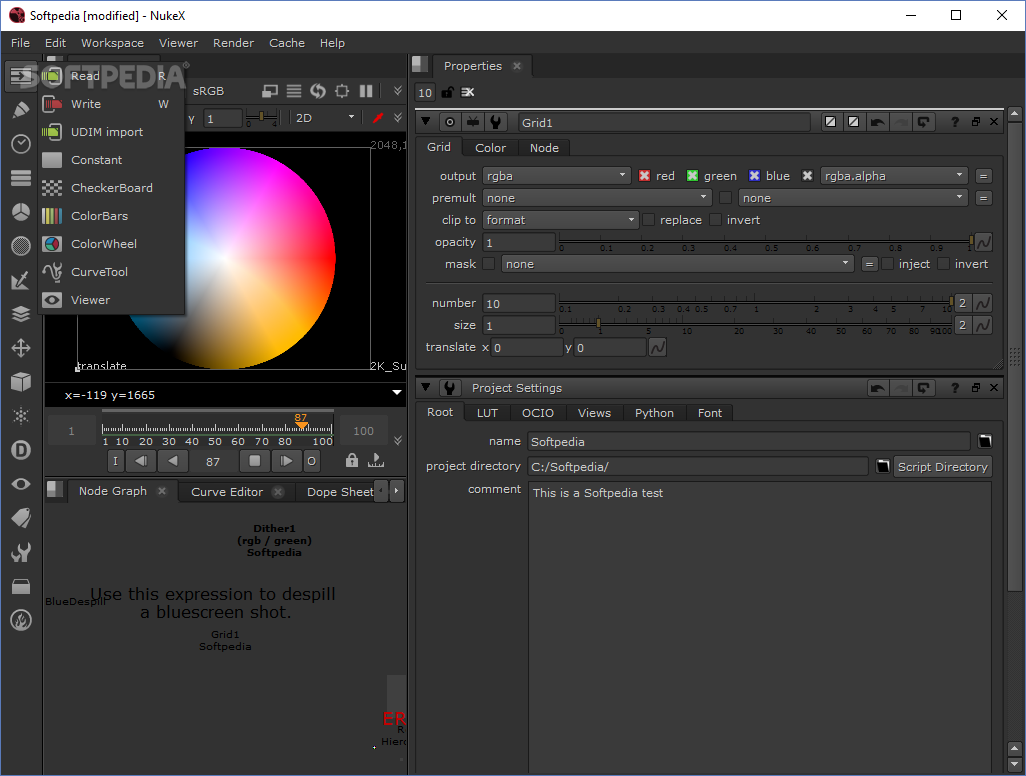1026x776 pixels.
Task: Toggle the mask enable checkbox
Action: point(488,264)
